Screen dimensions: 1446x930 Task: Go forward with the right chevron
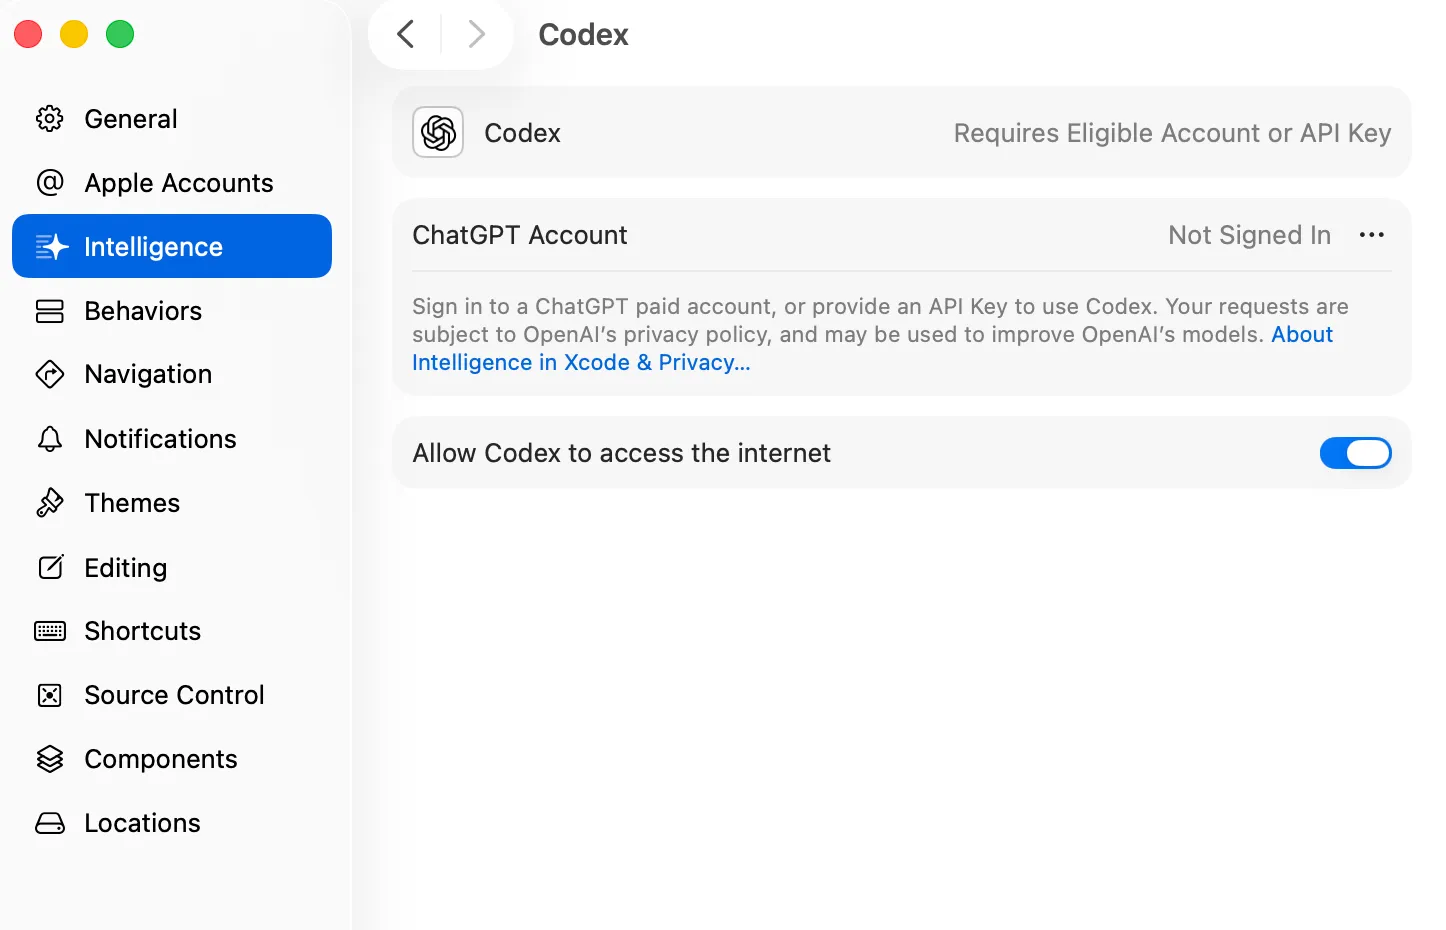coord(477,35)
